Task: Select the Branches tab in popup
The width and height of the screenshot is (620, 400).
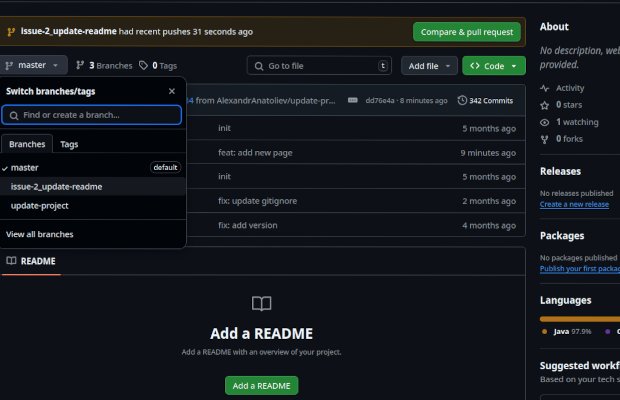Action: (27, 144)
